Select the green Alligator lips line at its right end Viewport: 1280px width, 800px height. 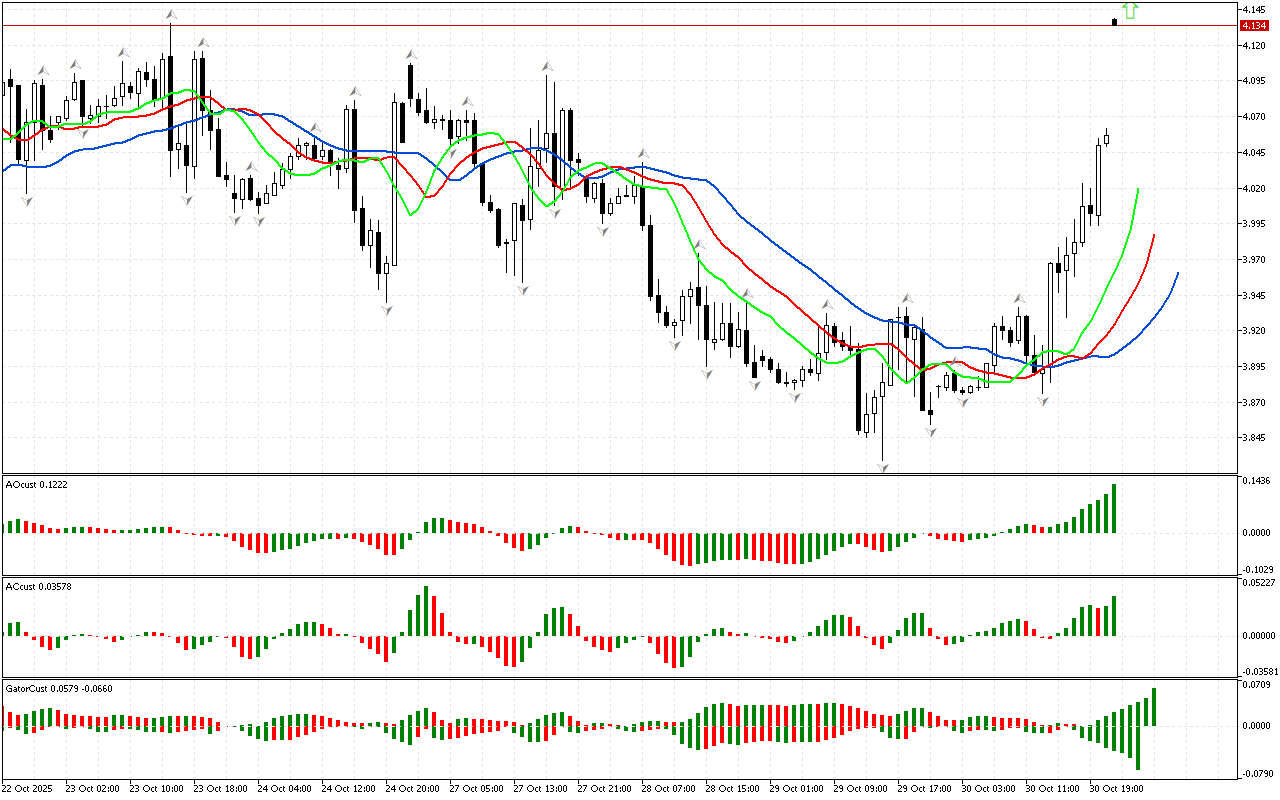(x=1138, y=189)
